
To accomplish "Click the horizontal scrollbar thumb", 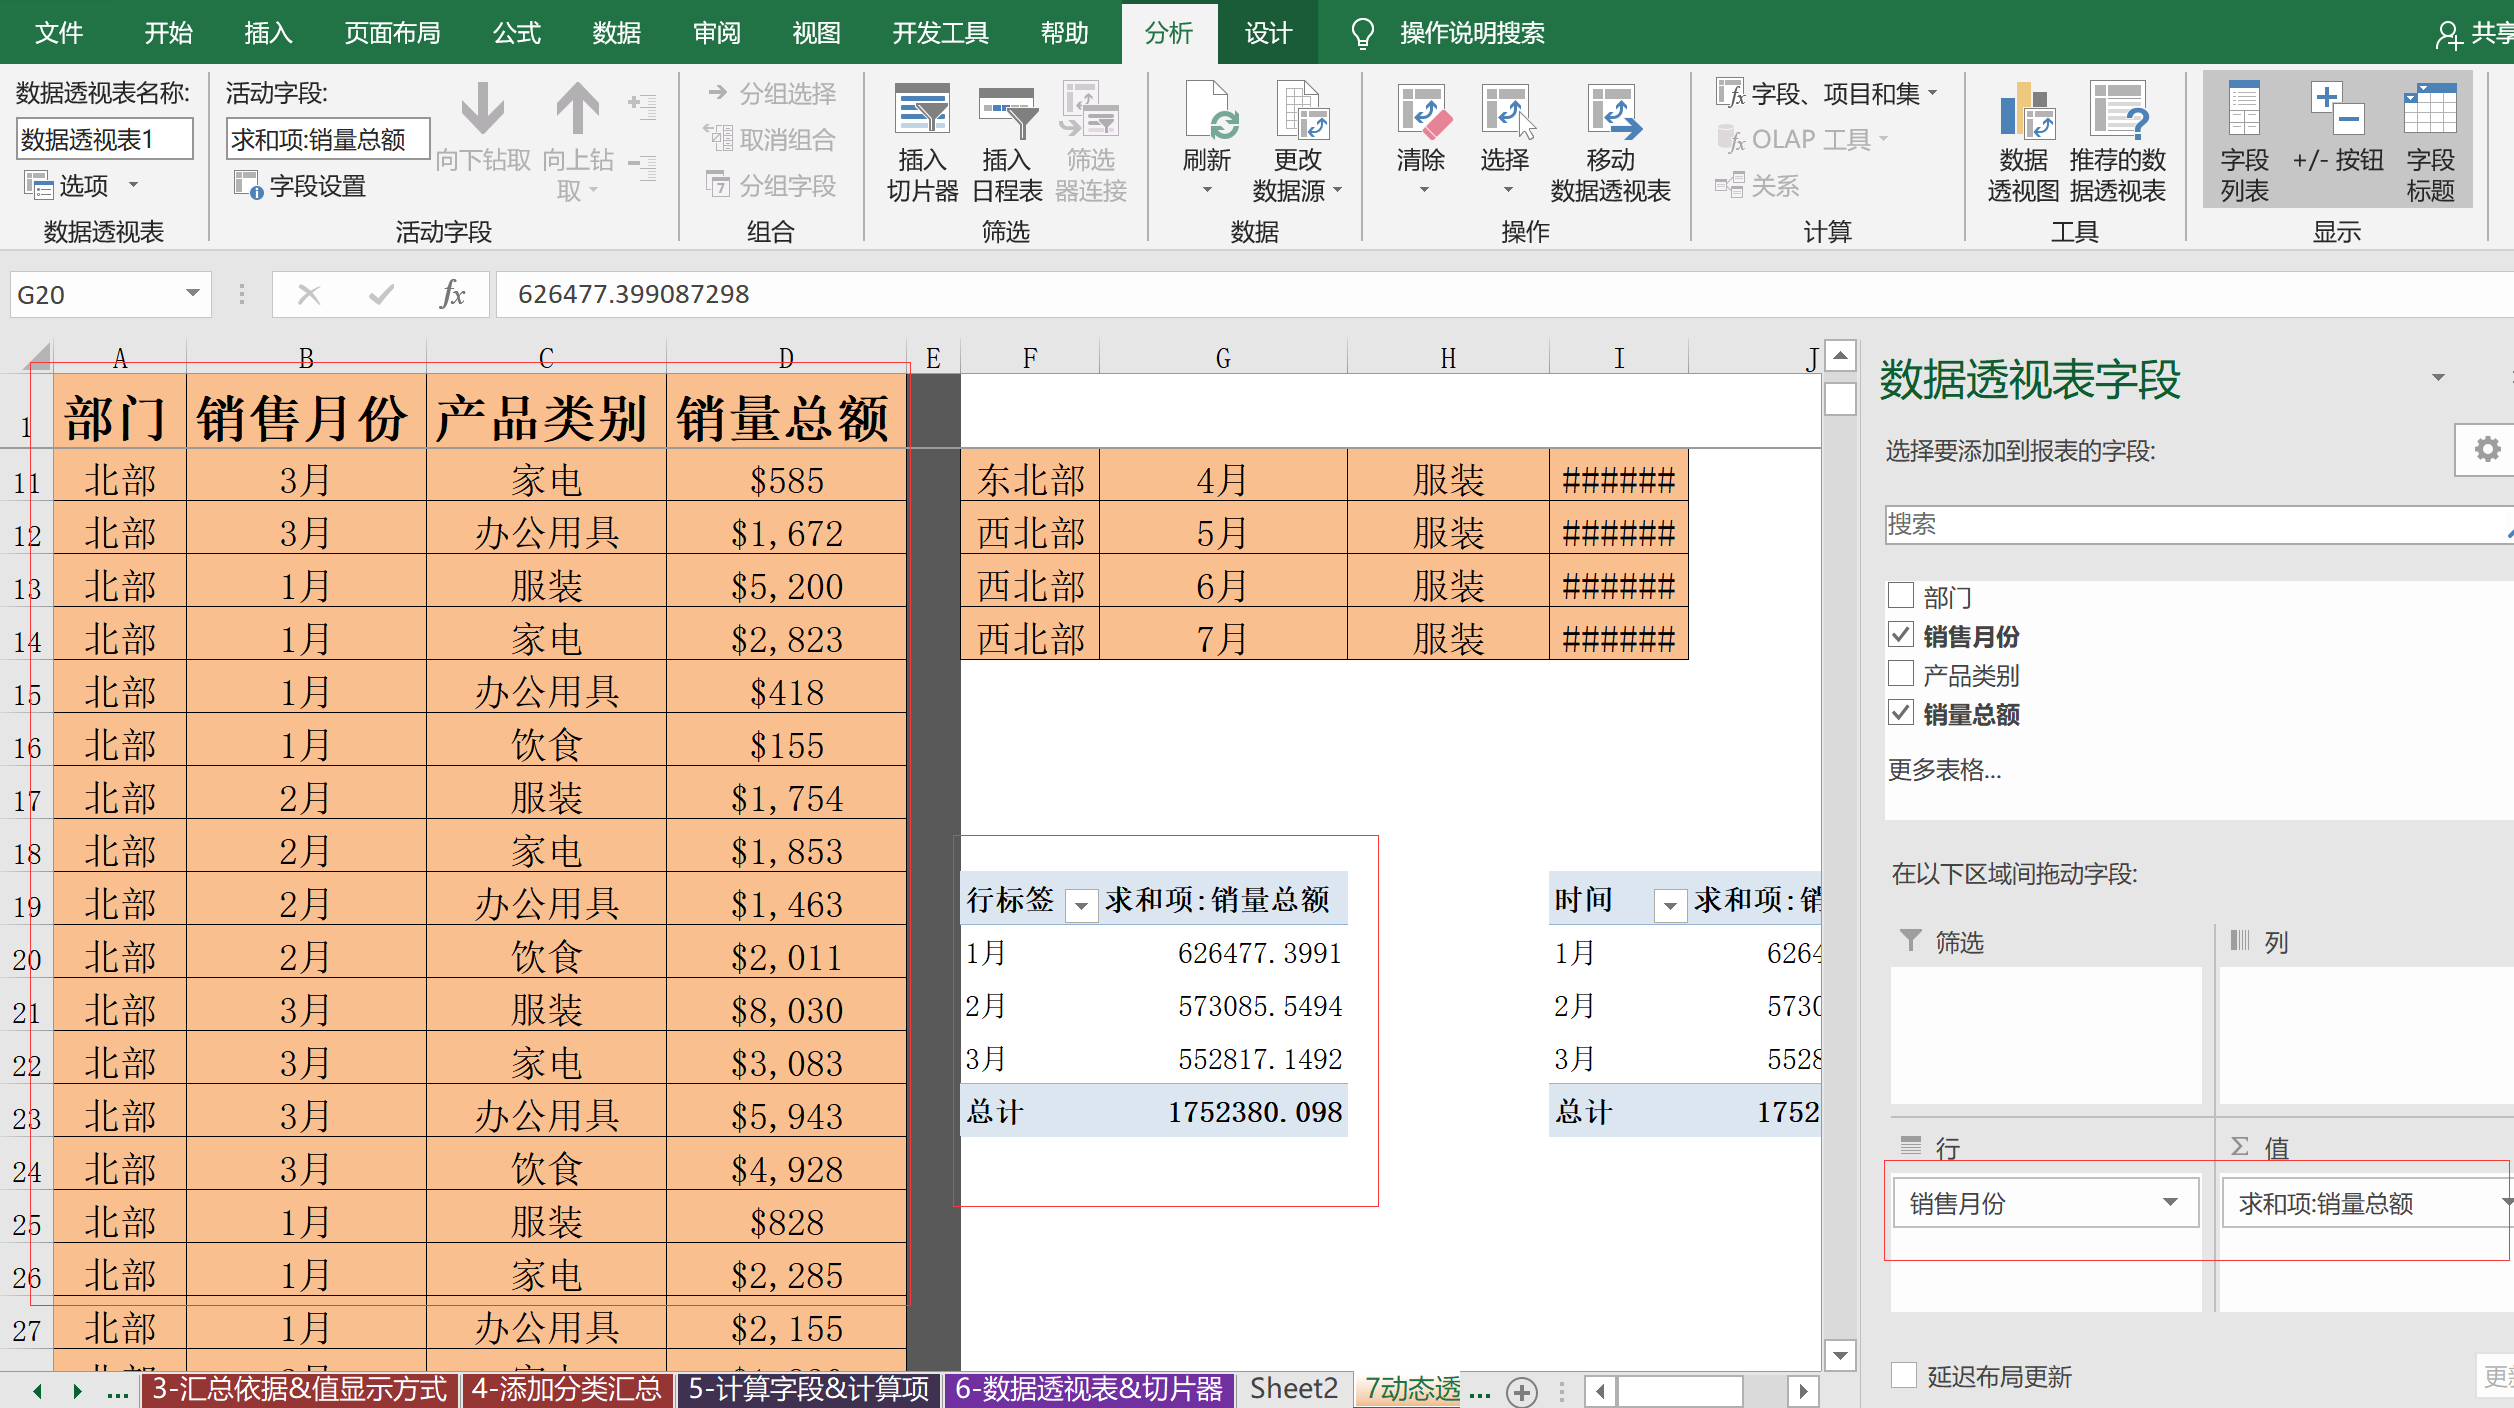I will (x=1680, y=1391).
